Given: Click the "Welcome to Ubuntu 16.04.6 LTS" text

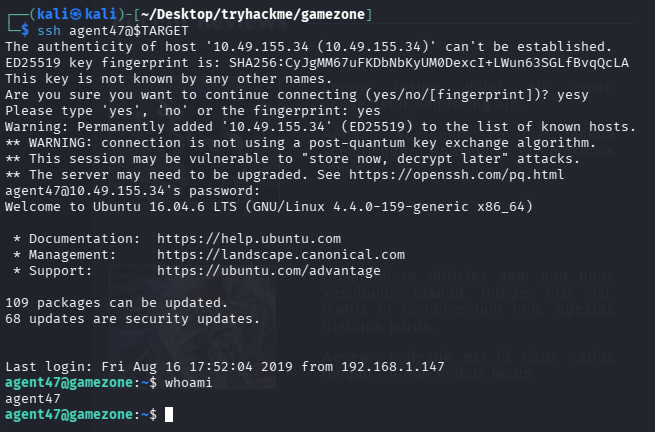Looking at the screenshot, I should click(120, 206).
